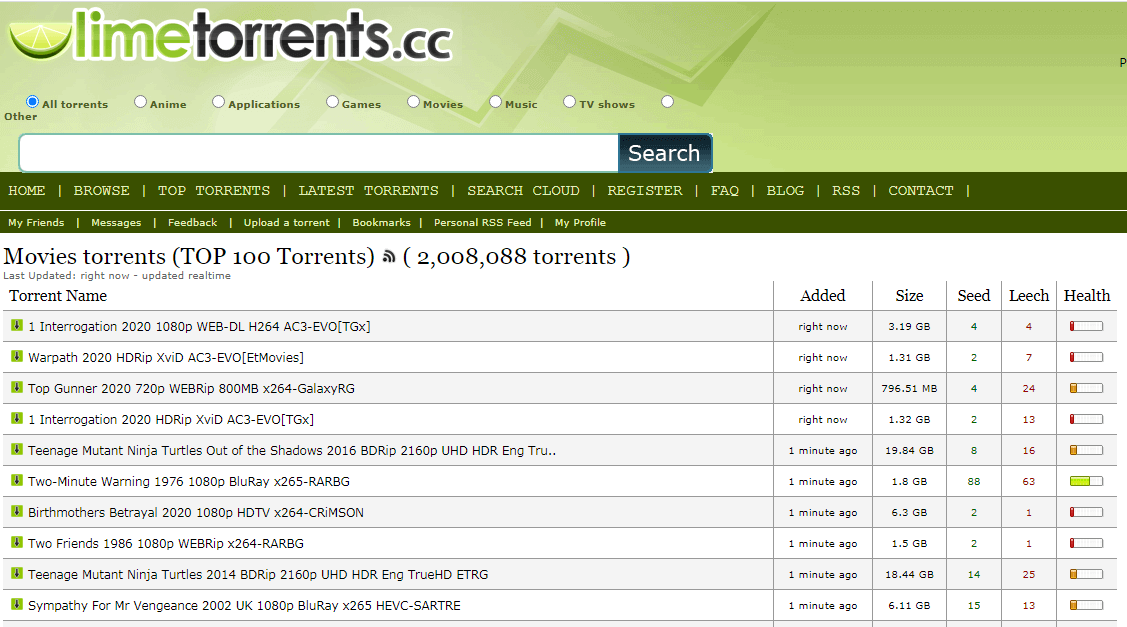Viewport: 1127px width, 627px height.
Task: Download icon for Warpath 2020 HDRip
Action: [17, 357]
